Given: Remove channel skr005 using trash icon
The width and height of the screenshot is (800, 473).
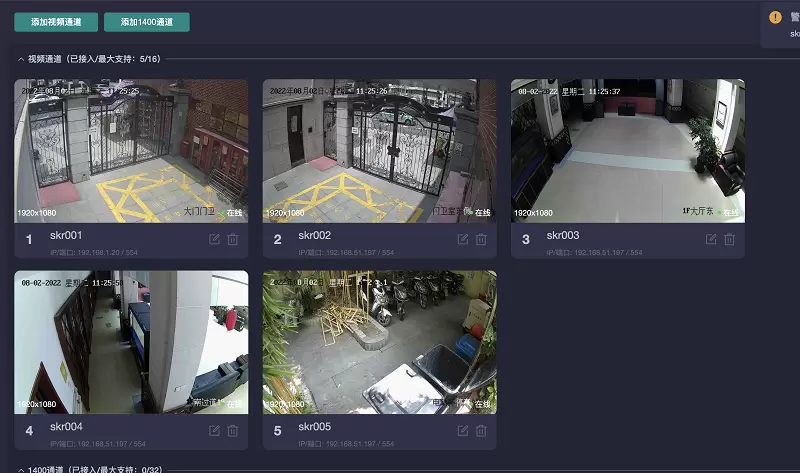Looking at the screenshot, I should tap(481, 430).
